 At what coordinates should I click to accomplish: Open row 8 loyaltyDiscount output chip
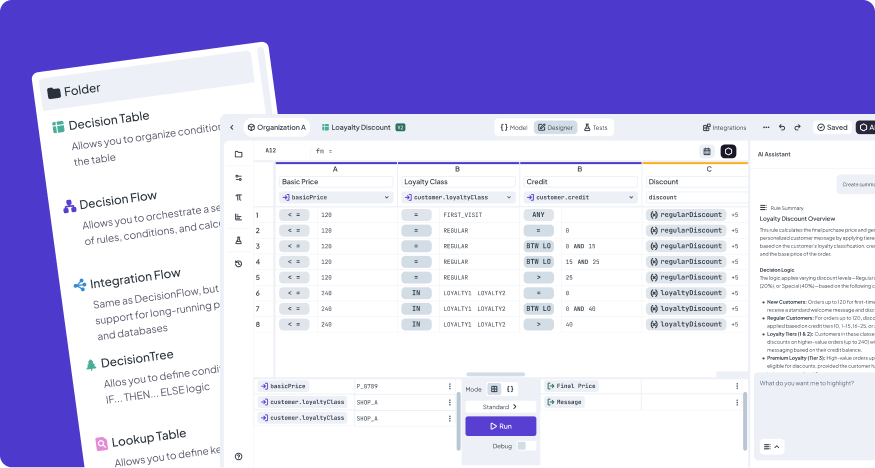[686, 324]
